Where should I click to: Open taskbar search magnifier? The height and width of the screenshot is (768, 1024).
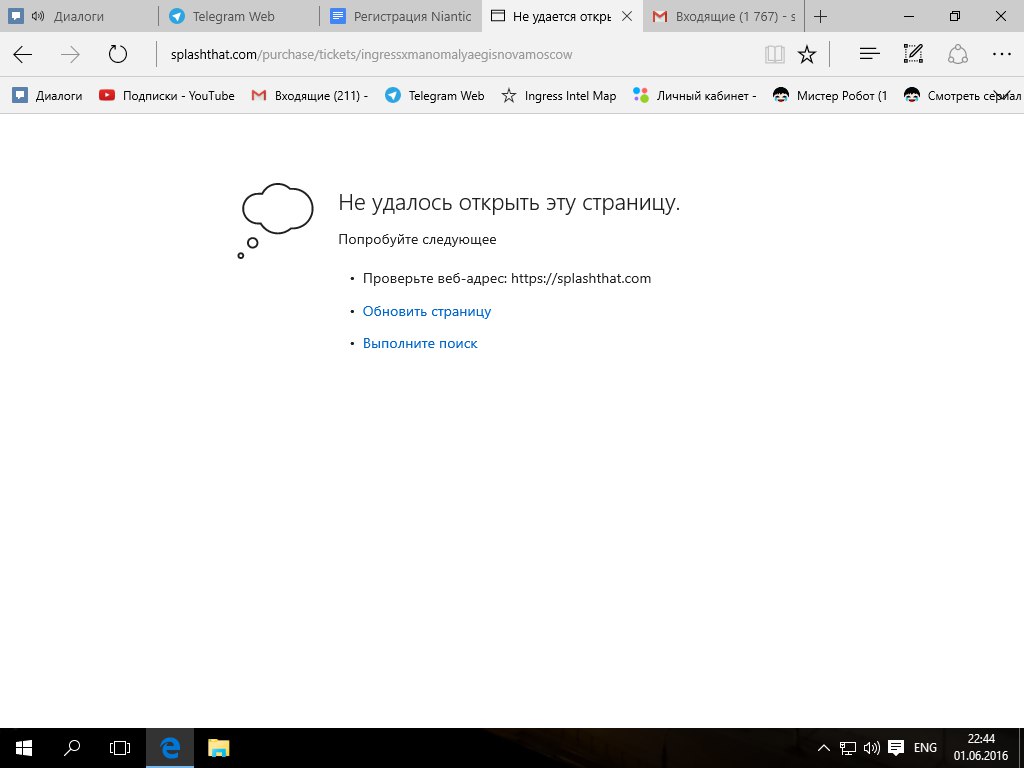pyautogui.click(x=72, y=748)
